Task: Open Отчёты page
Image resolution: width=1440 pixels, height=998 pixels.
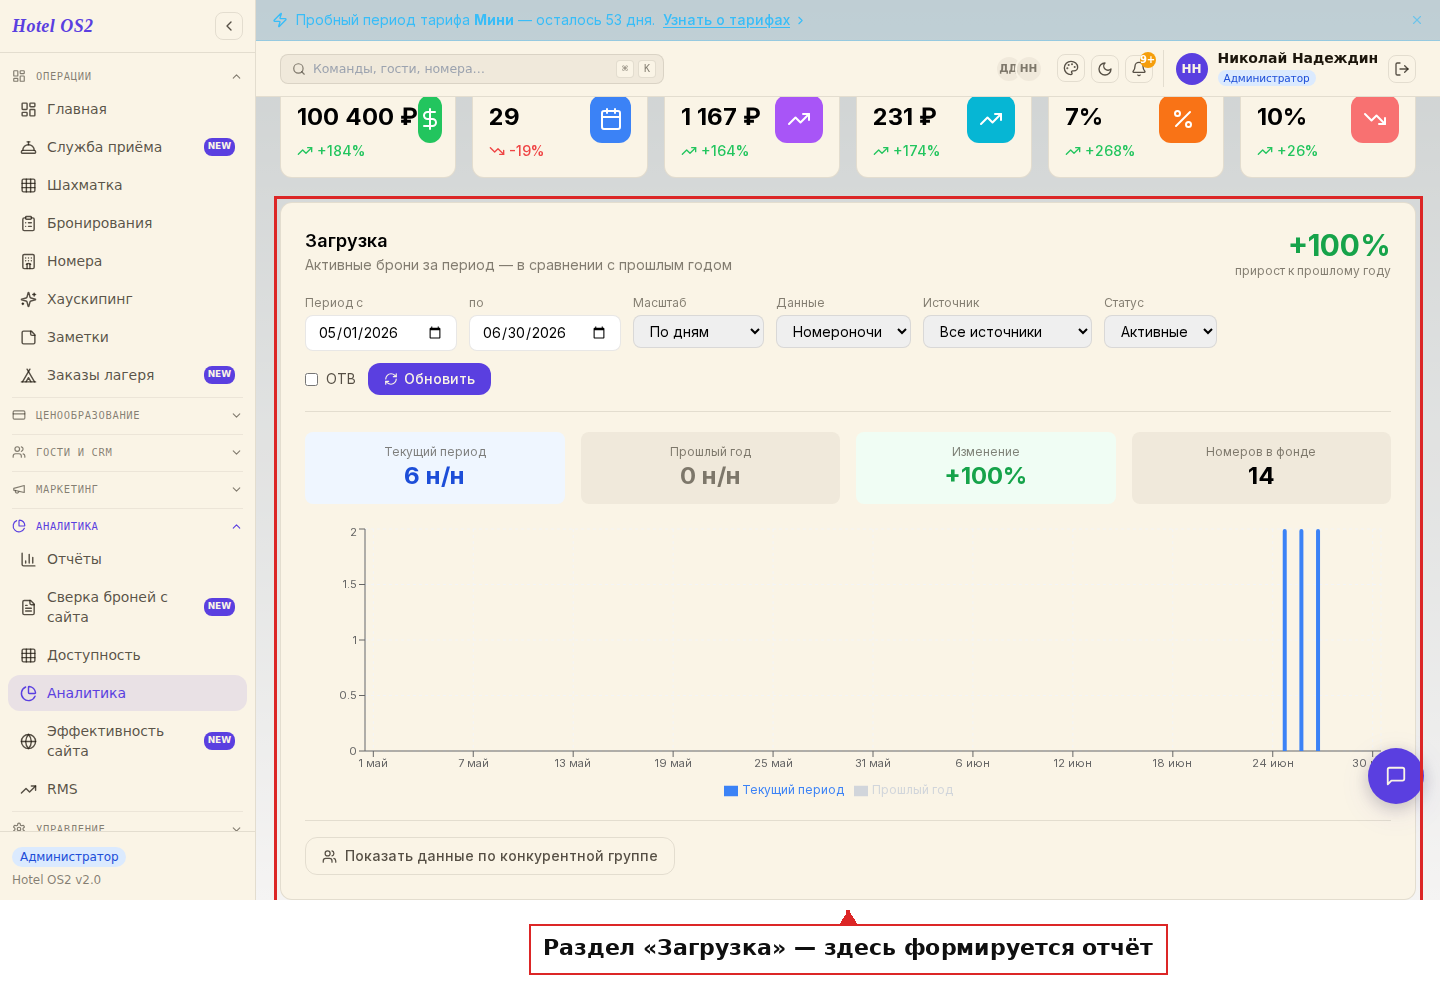Action: (x=127, y=559)
